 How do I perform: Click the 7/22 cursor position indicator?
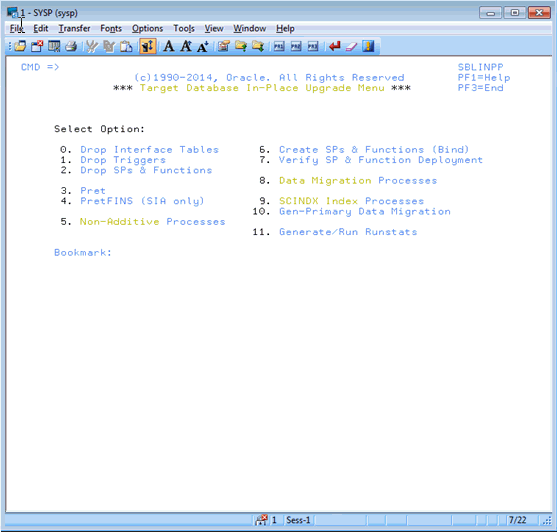[x=517, y=520]
